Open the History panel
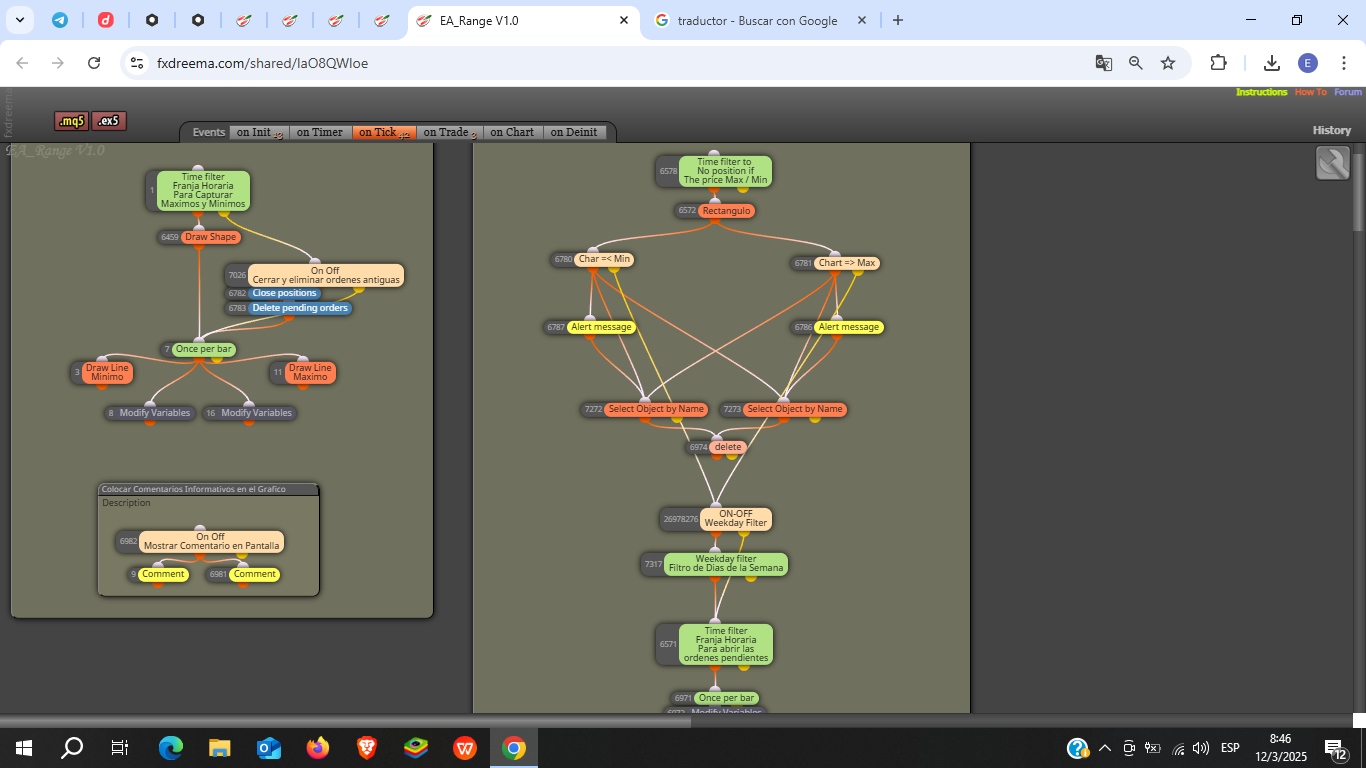 click(x=1332, y=130)
